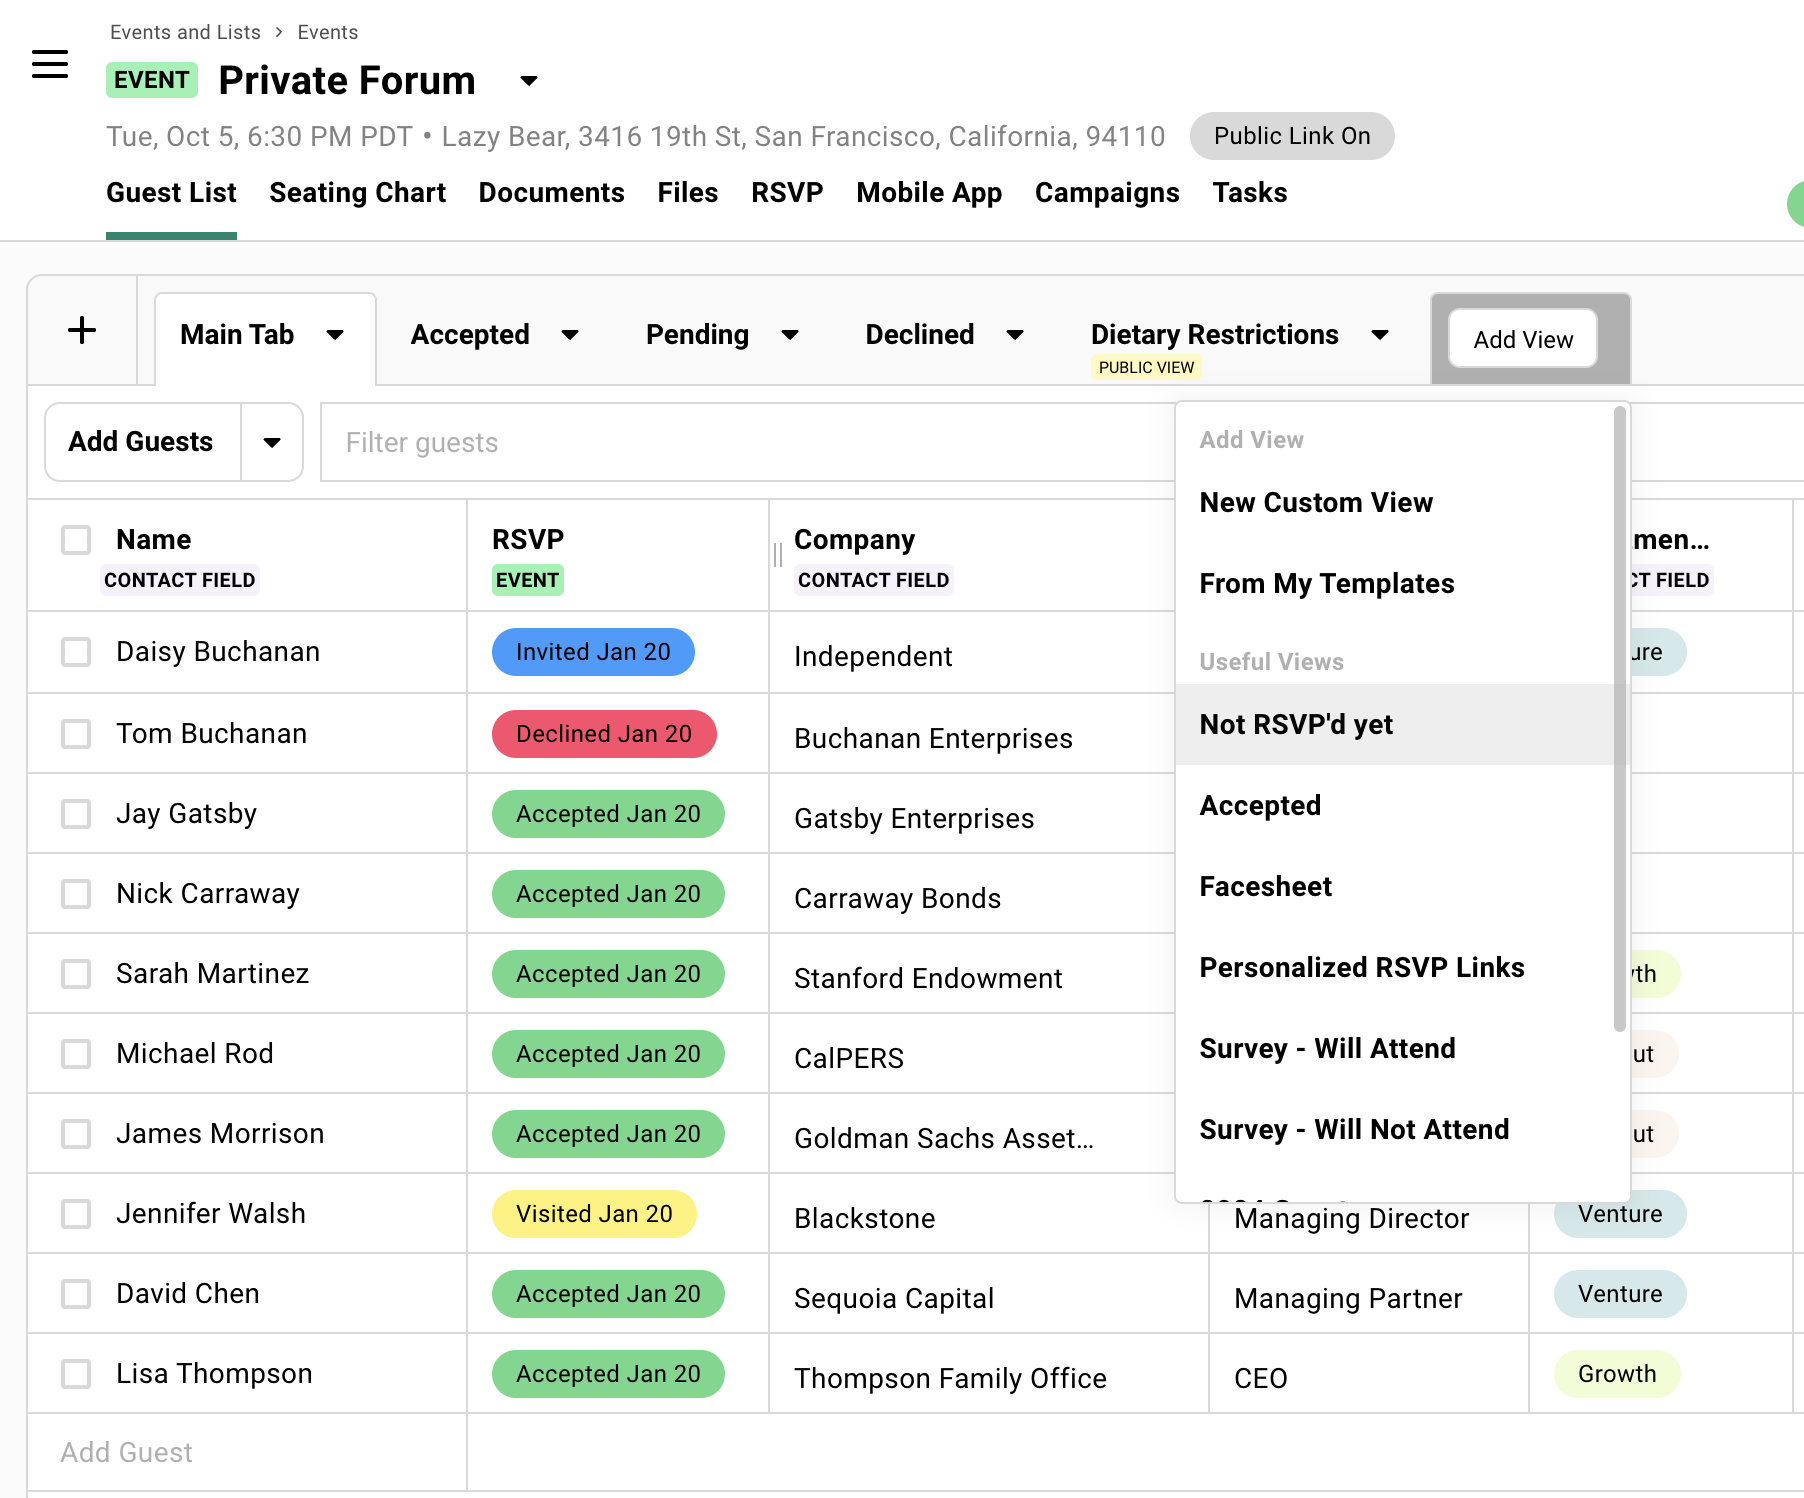The height and width of the screenshot is (1498, 1804).
Task: Open the Add Guests dropdown arrow
Action: click(x=271, y=442)
